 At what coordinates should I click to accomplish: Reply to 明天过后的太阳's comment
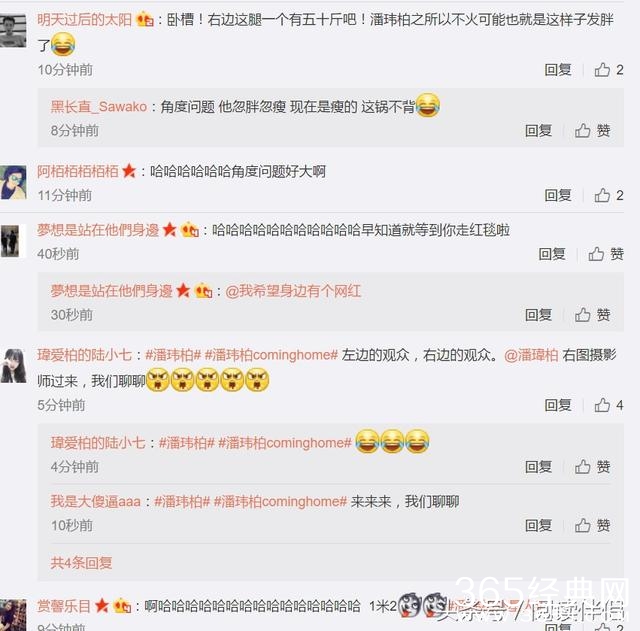pyautogui.click(x=558, y=70)
